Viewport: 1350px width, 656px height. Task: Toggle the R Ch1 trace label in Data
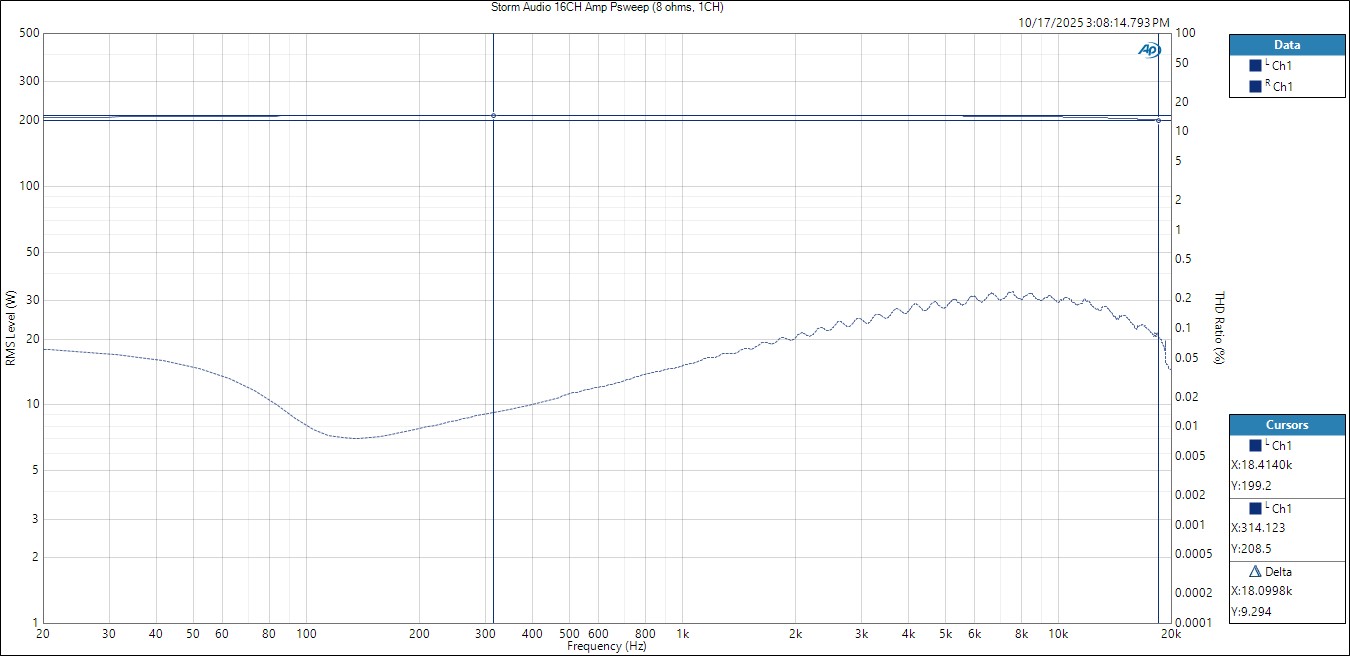tap(1281, 87)
